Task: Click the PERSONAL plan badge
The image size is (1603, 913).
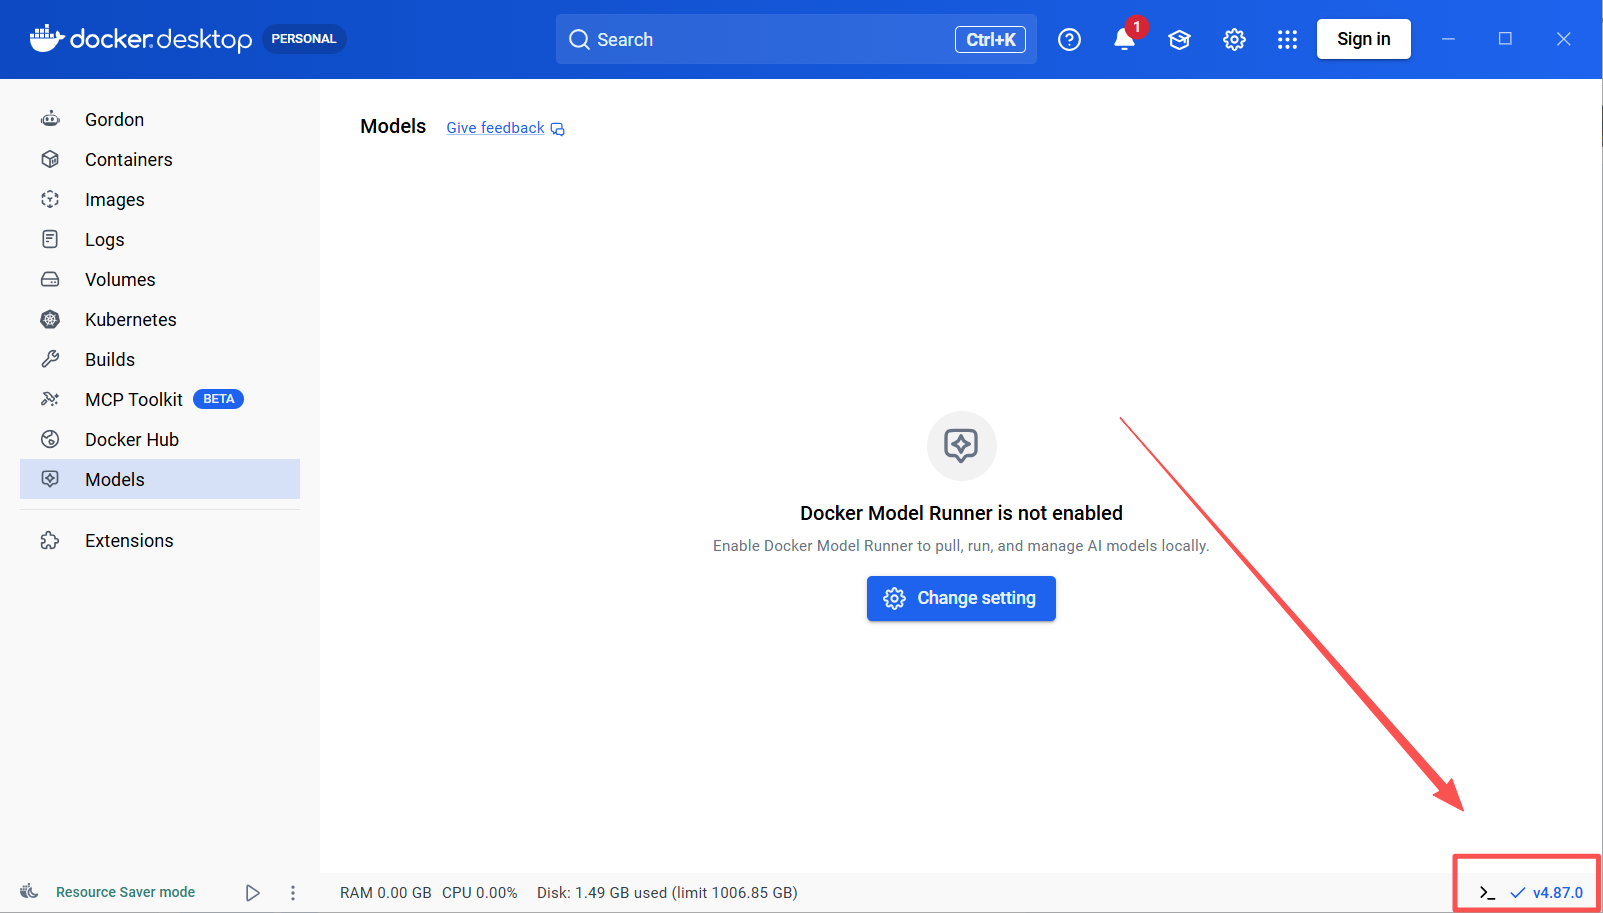Action: (304, 39)
